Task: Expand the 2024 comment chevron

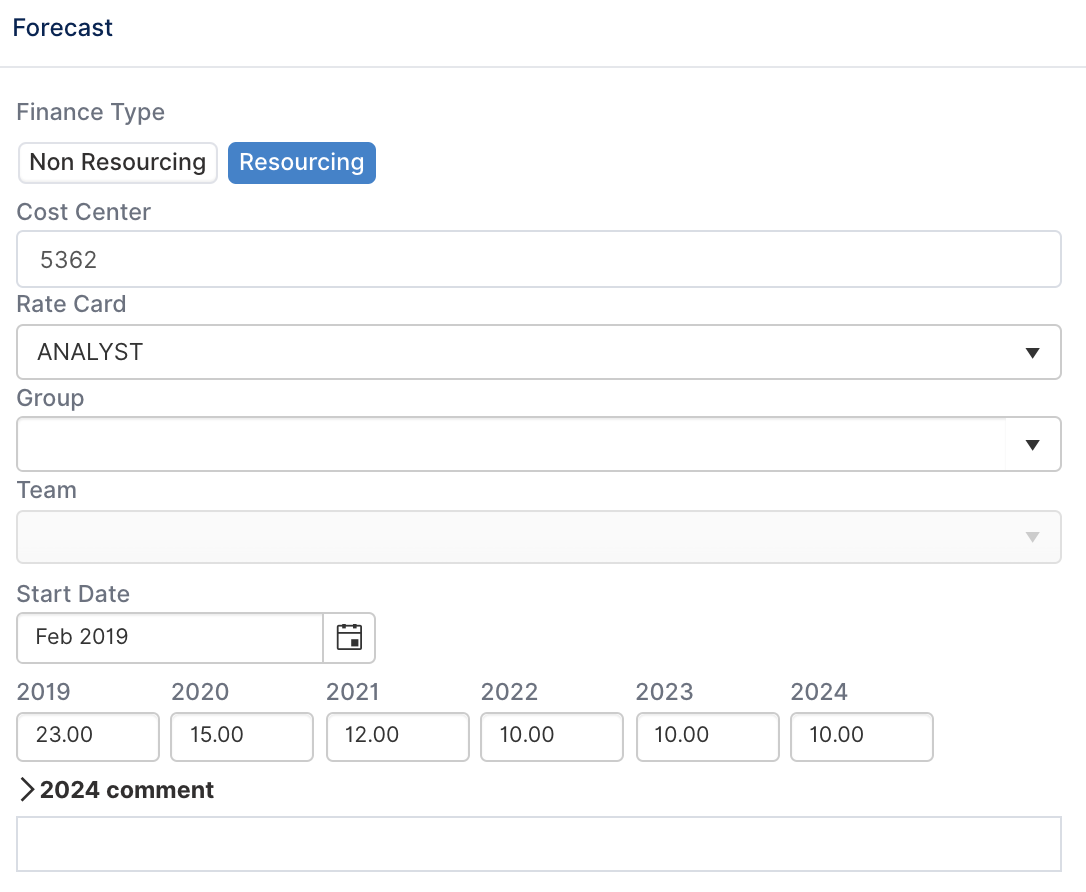Action: (26, 790)
